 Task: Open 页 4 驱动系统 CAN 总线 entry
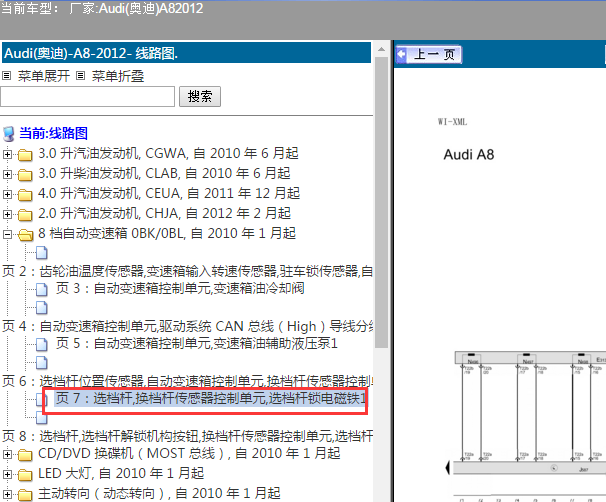[x=187, y=326]
